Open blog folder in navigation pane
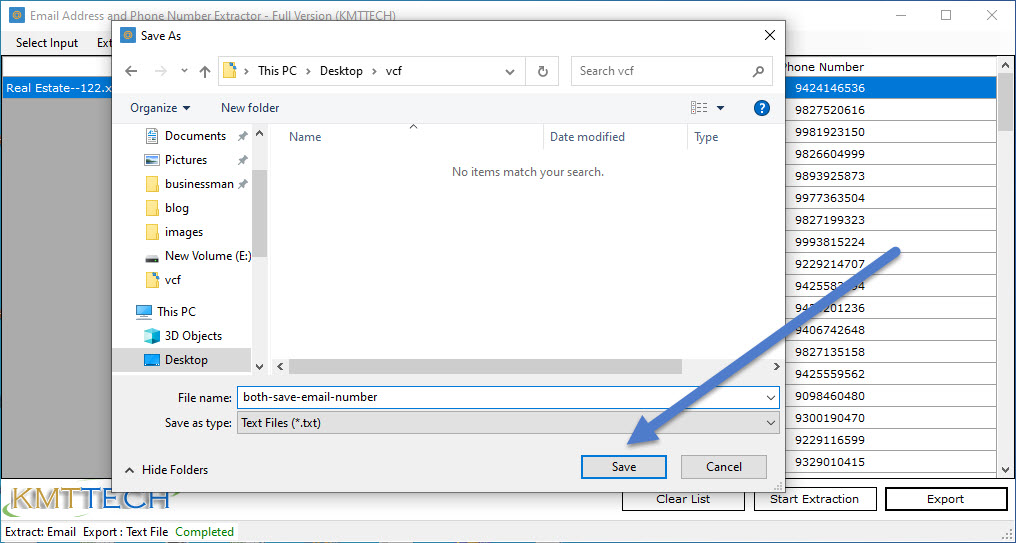 tap(176, 208)
